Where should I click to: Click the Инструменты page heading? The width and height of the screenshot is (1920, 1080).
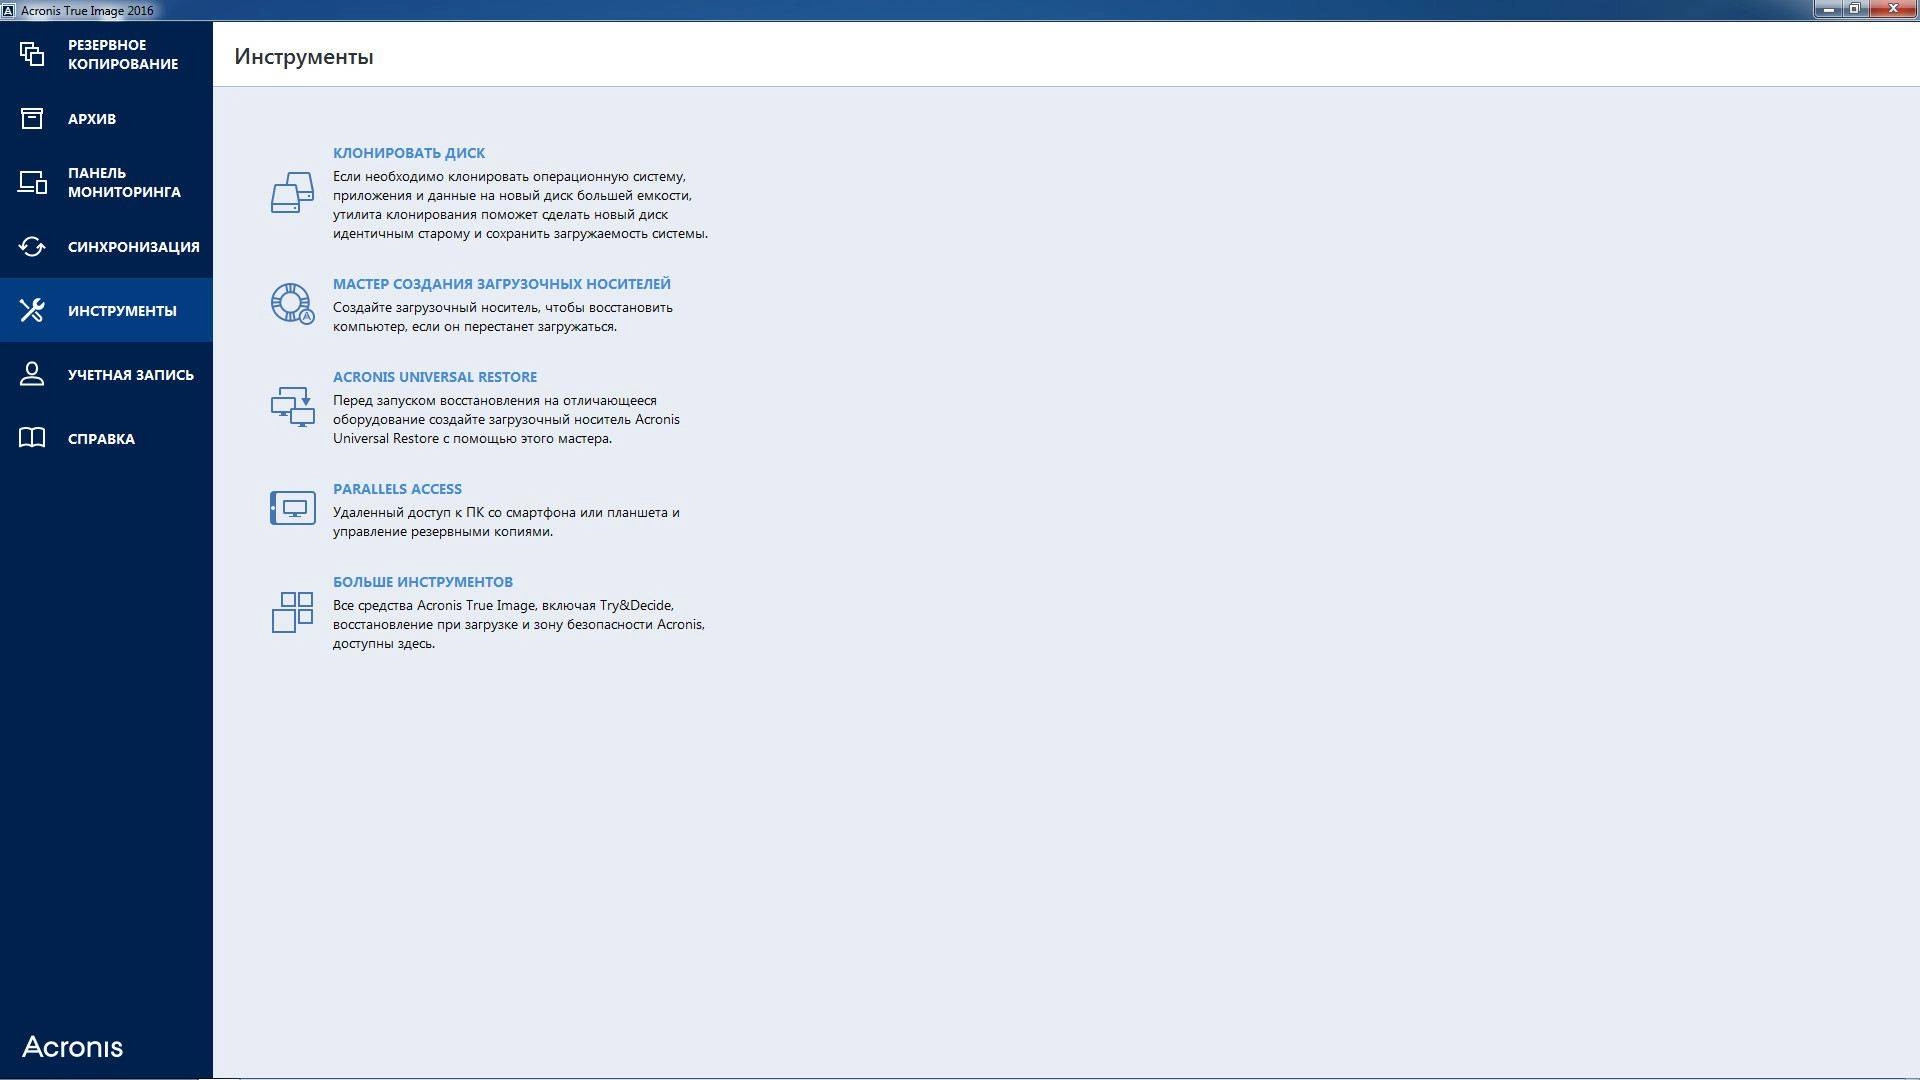(x=304, y=57)
